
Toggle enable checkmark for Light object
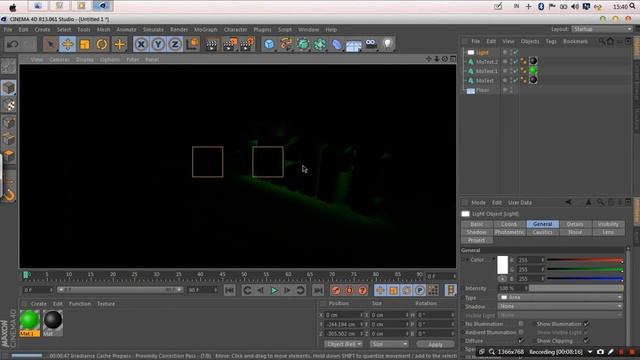(516, 52)
